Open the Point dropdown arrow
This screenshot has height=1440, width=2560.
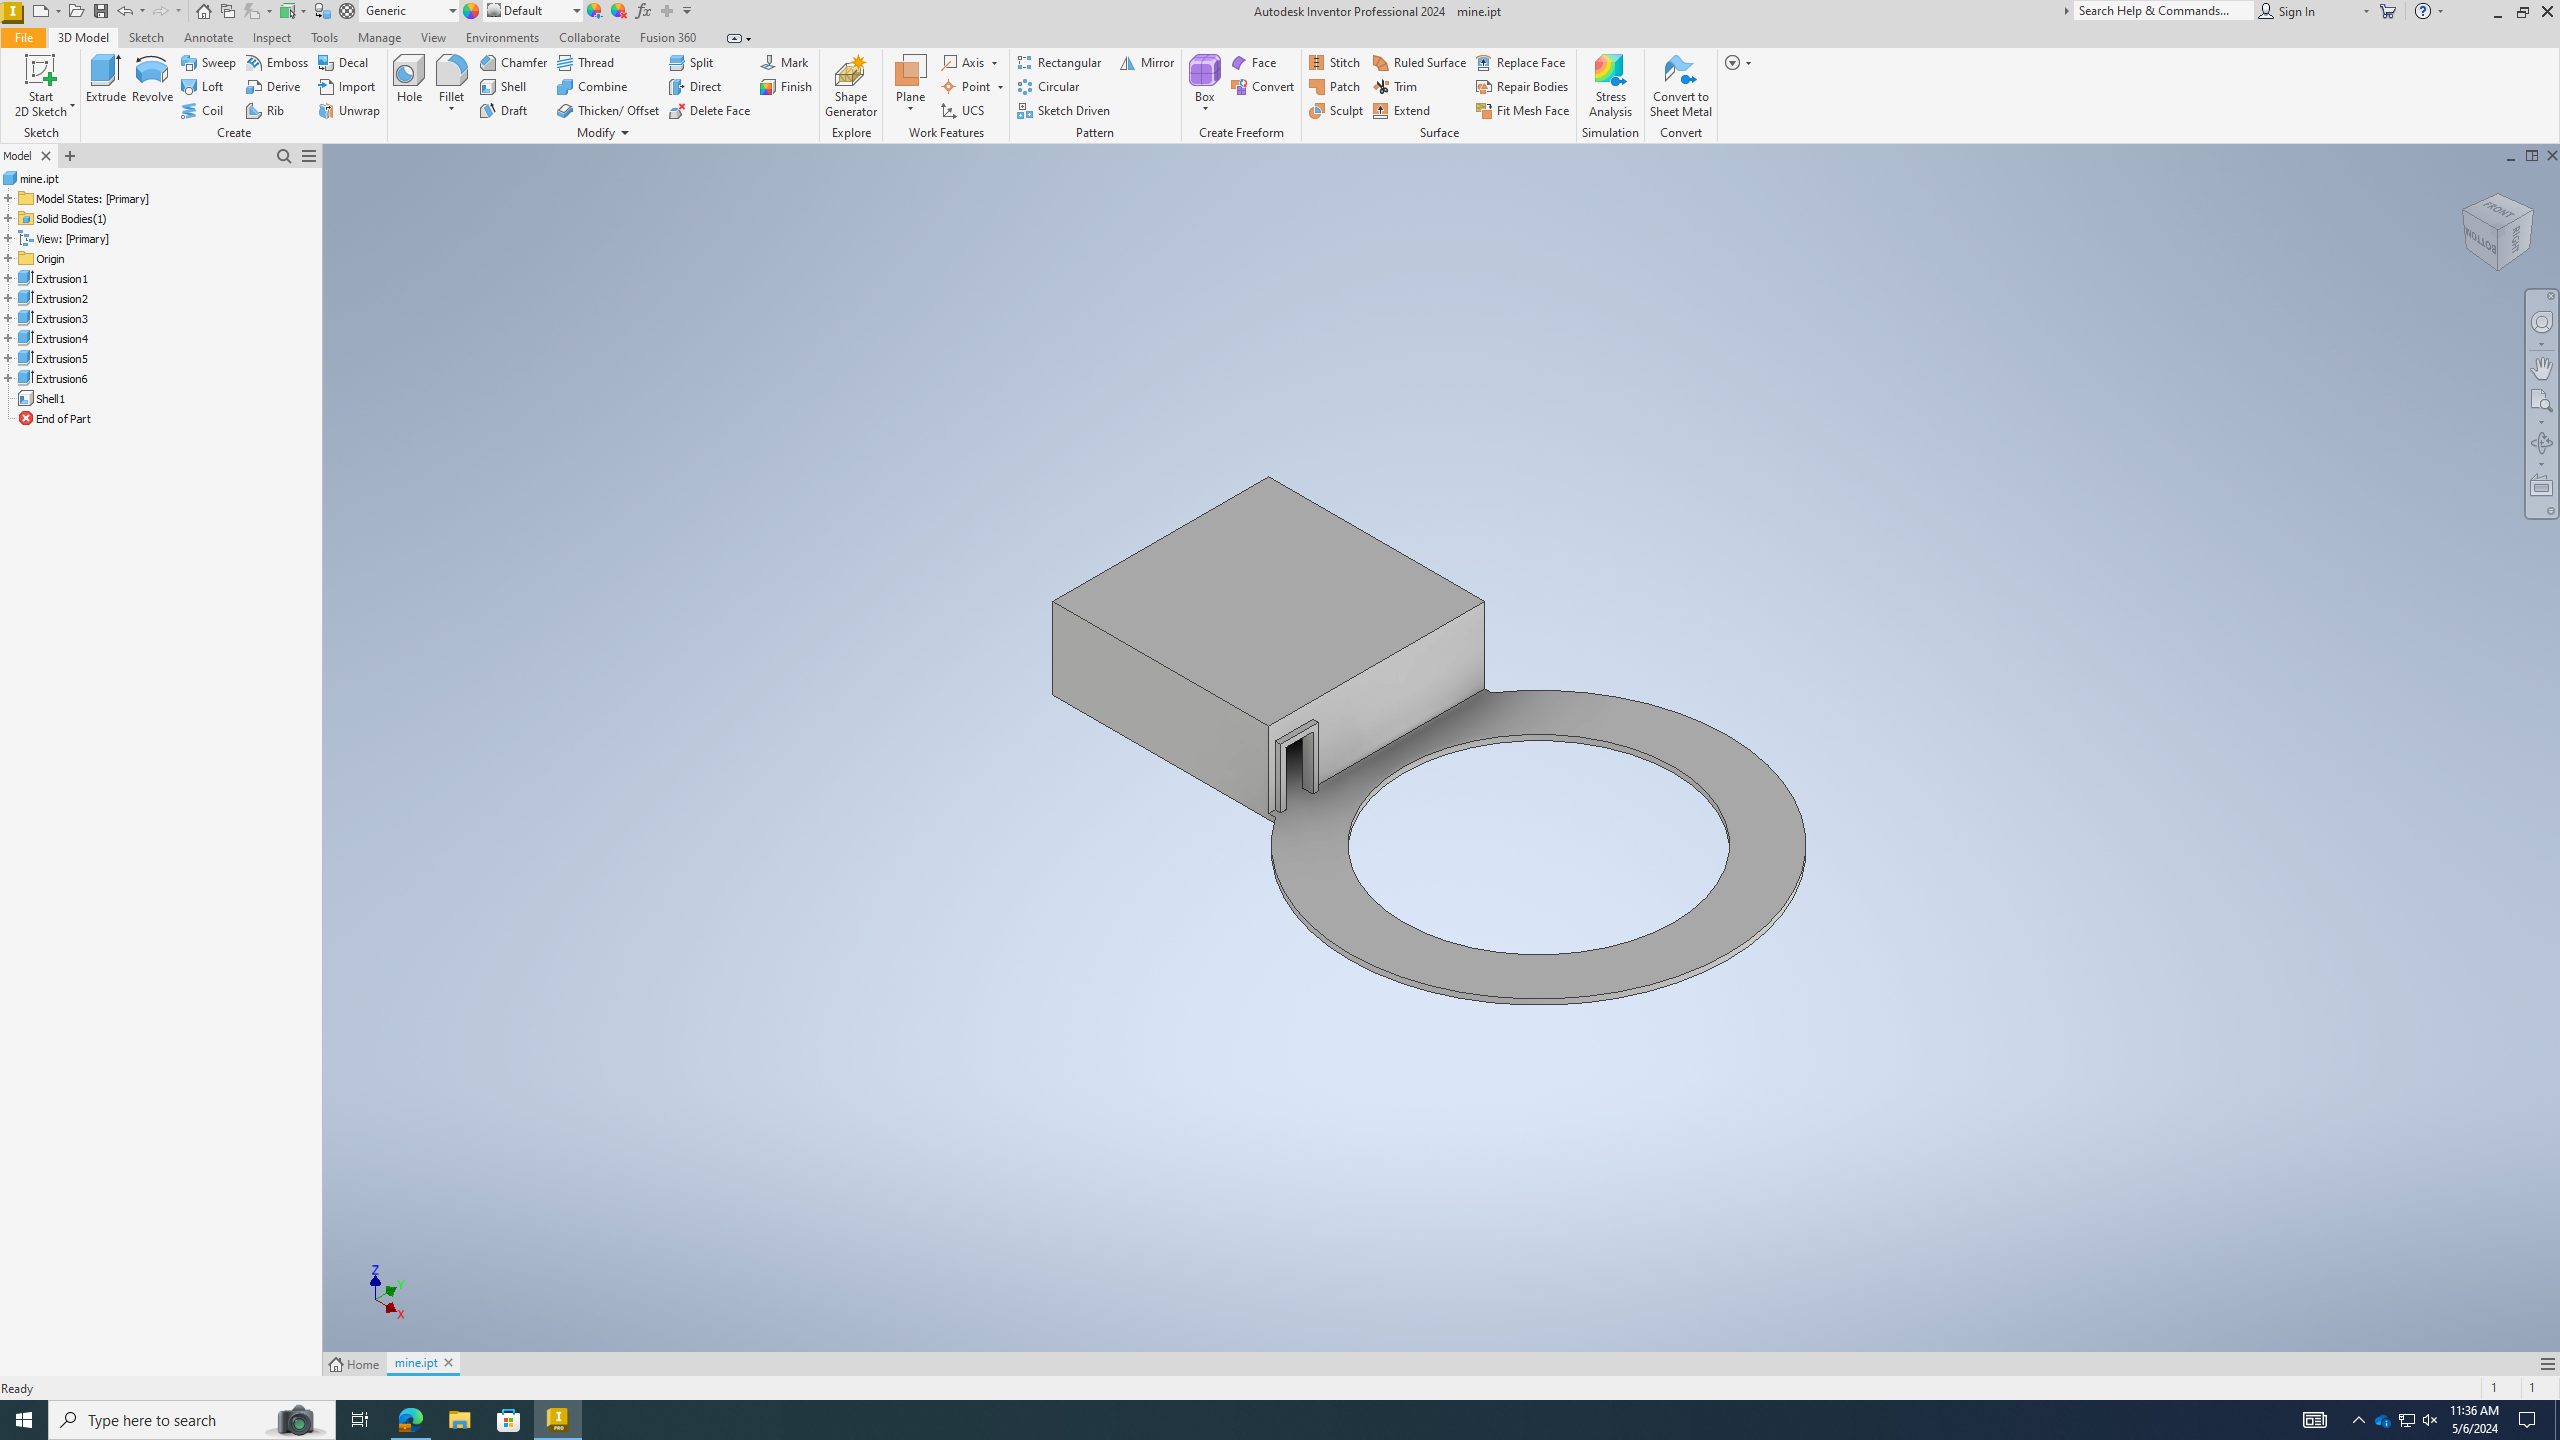(x=1000, y=87)
